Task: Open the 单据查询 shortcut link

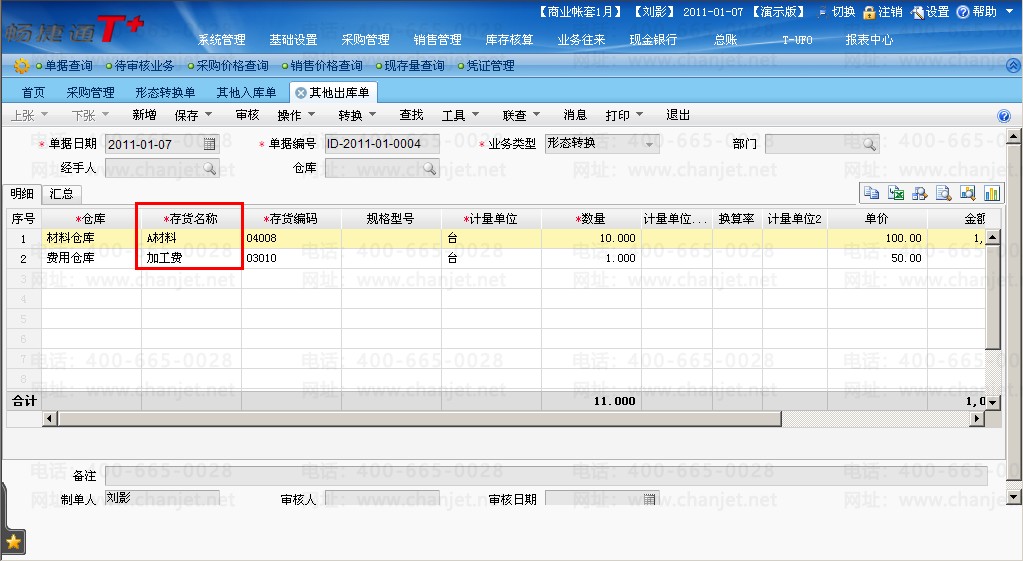Action: (x=69, y=66)
